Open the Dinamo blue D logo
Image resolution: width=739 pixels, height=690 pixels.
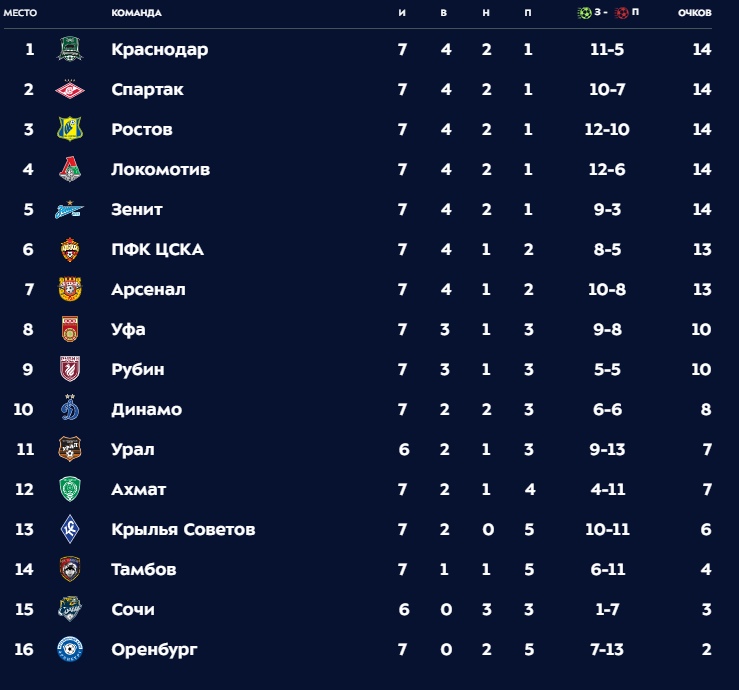[x=70, y=408]
